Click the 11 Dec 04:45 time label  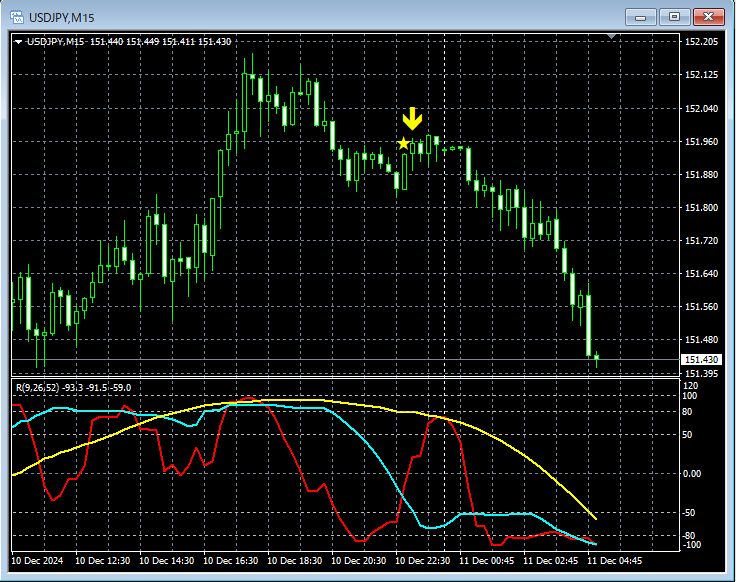click(x=614, y=561)
